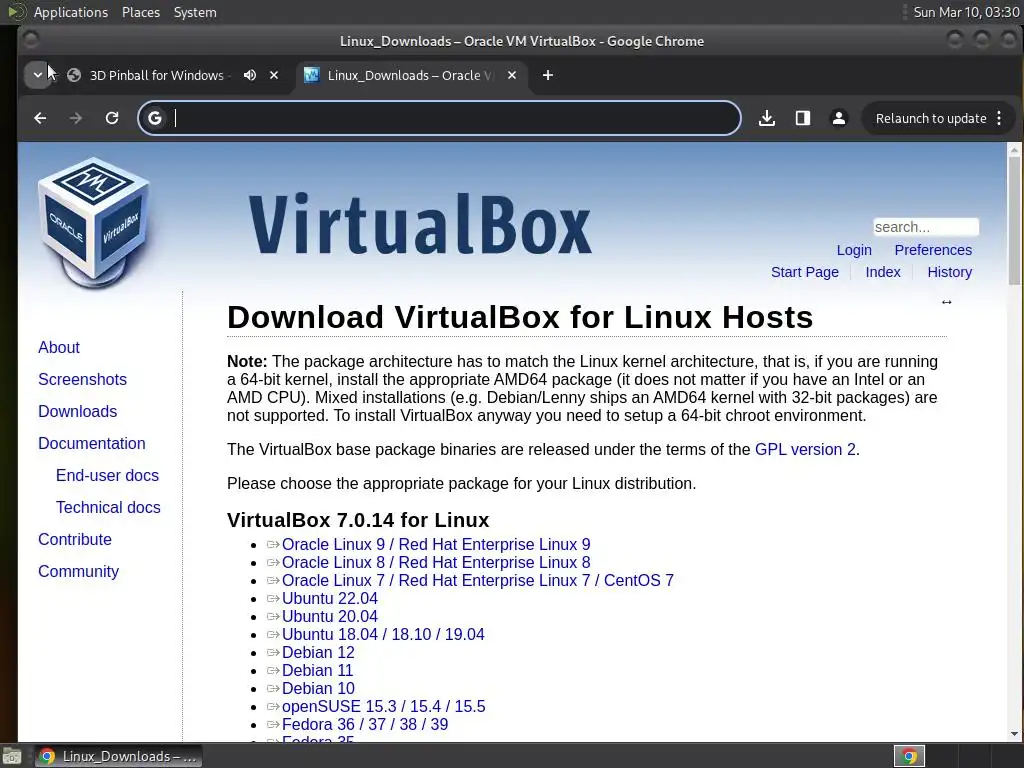Click the Google icon in address bar
Screen dimensions: 1024x768
[x=155, y=118]
